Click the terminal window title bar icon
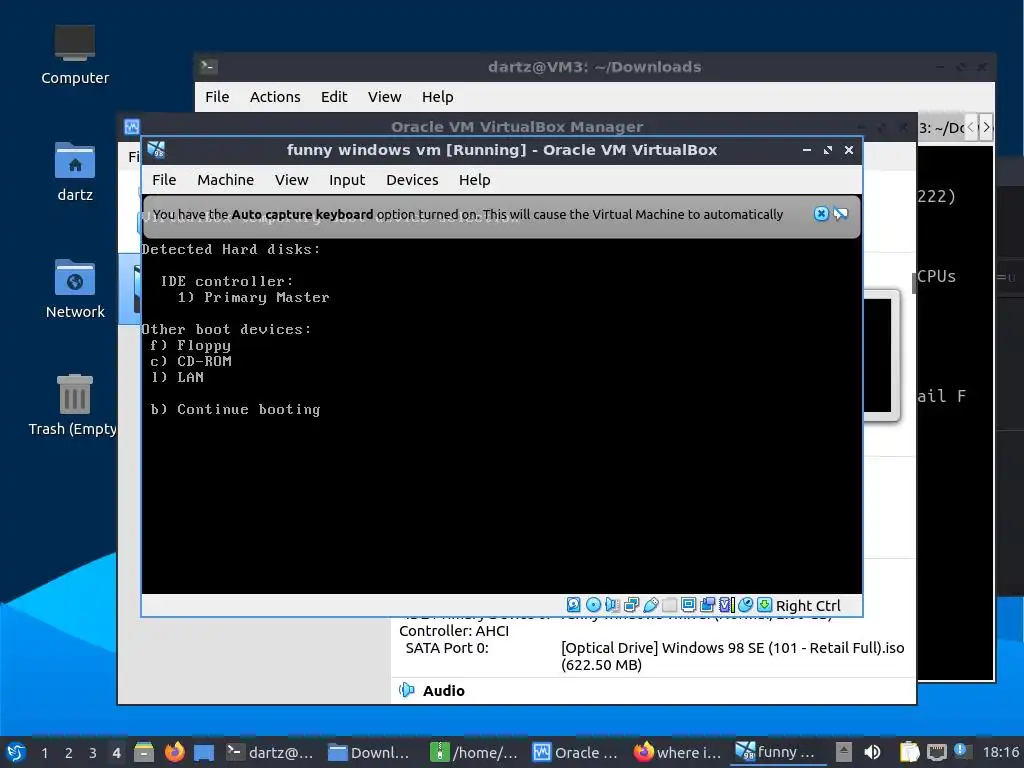 coord(209,66)
